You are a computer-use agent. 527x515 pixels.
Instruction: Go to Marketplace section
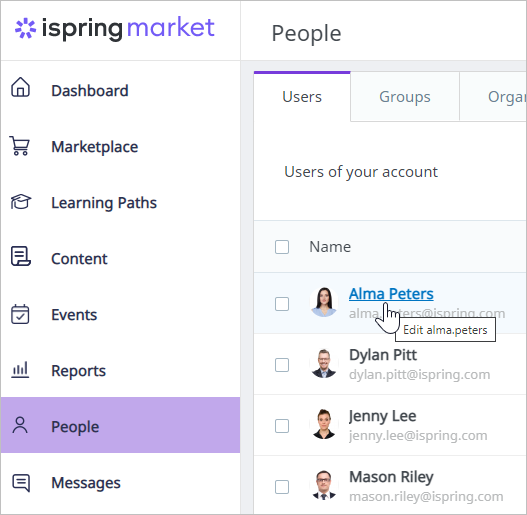pyautogui.click(x=120, y=147)
